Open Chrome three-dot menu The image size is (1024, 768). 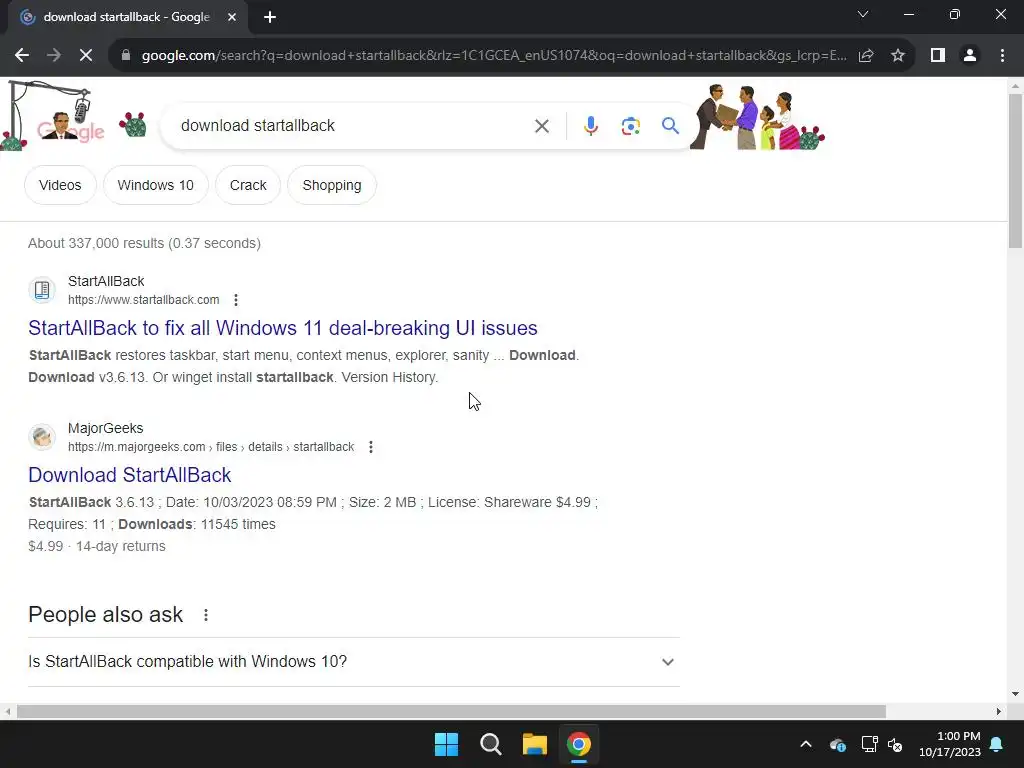pyautogui.click(x=1002, y=56)
